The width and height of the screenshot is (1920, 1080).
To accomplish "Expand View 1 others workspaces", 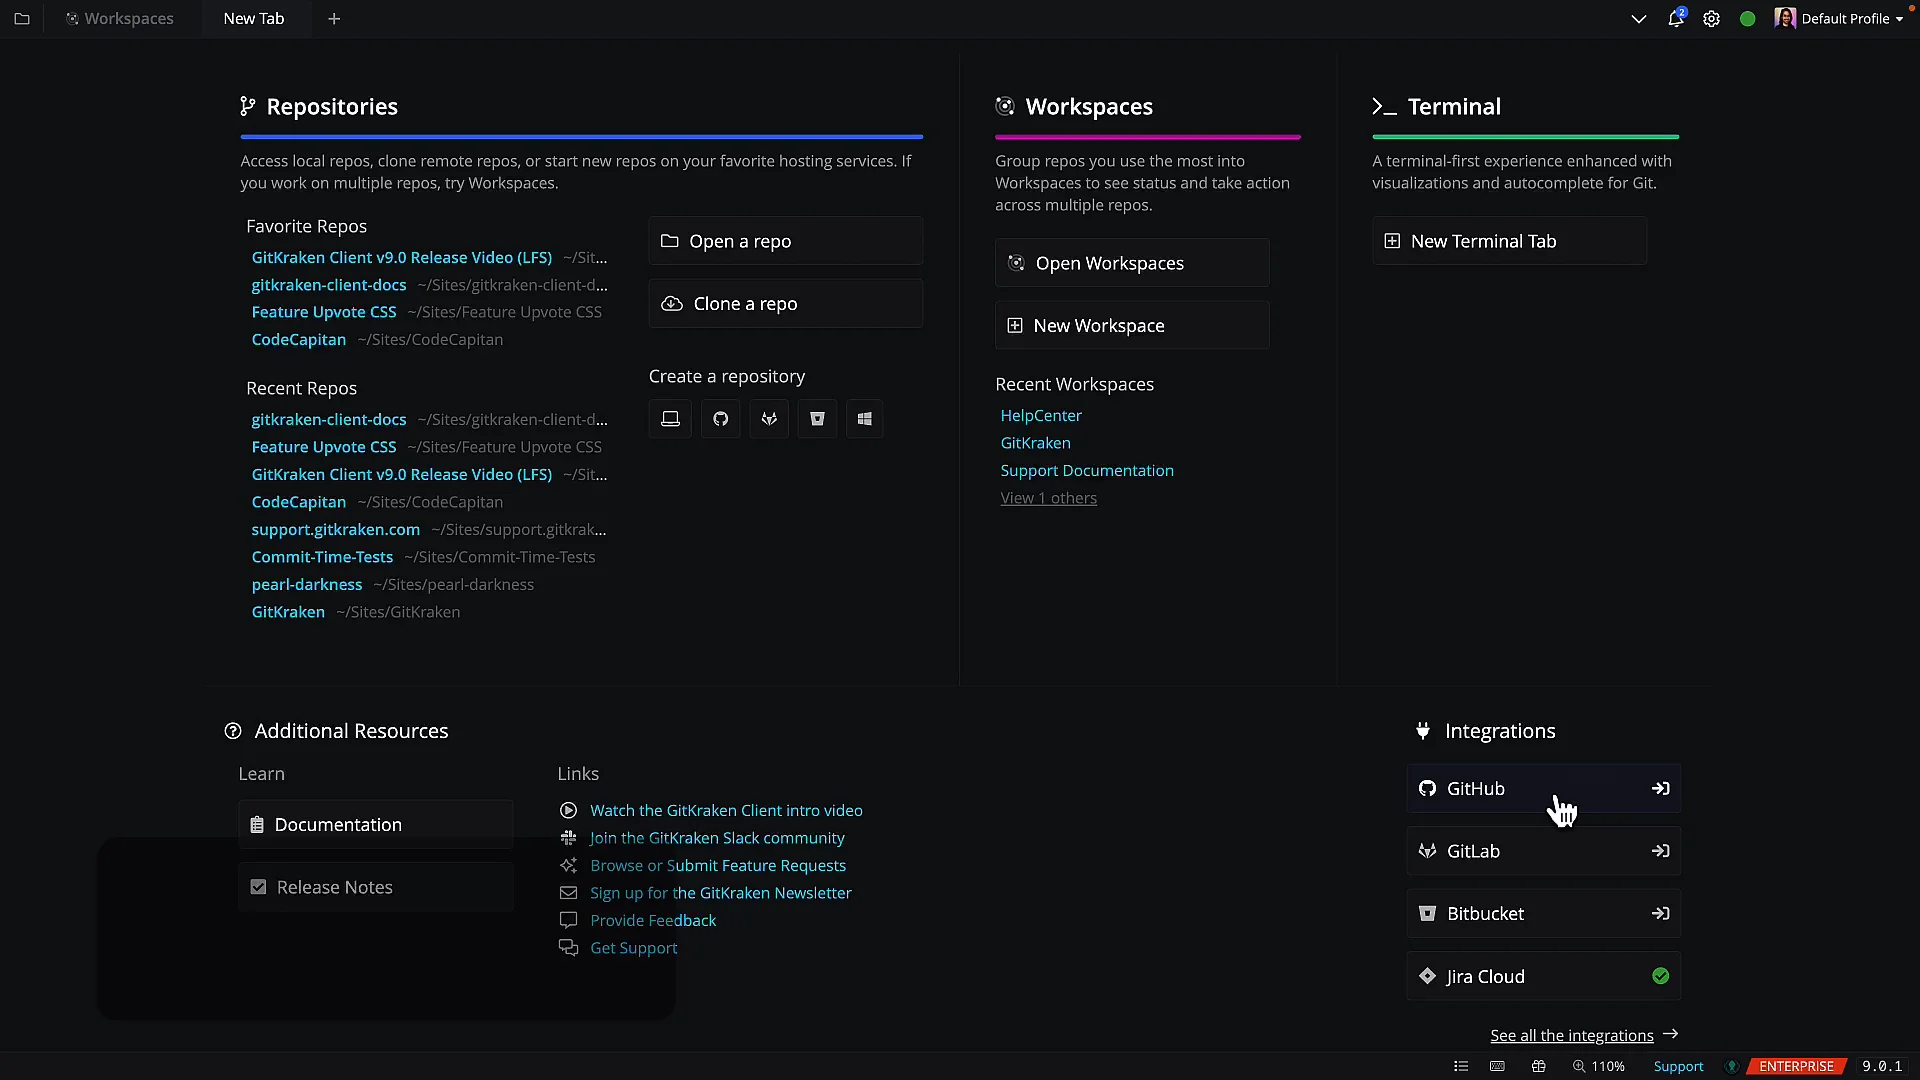I will click(1048, 498).
